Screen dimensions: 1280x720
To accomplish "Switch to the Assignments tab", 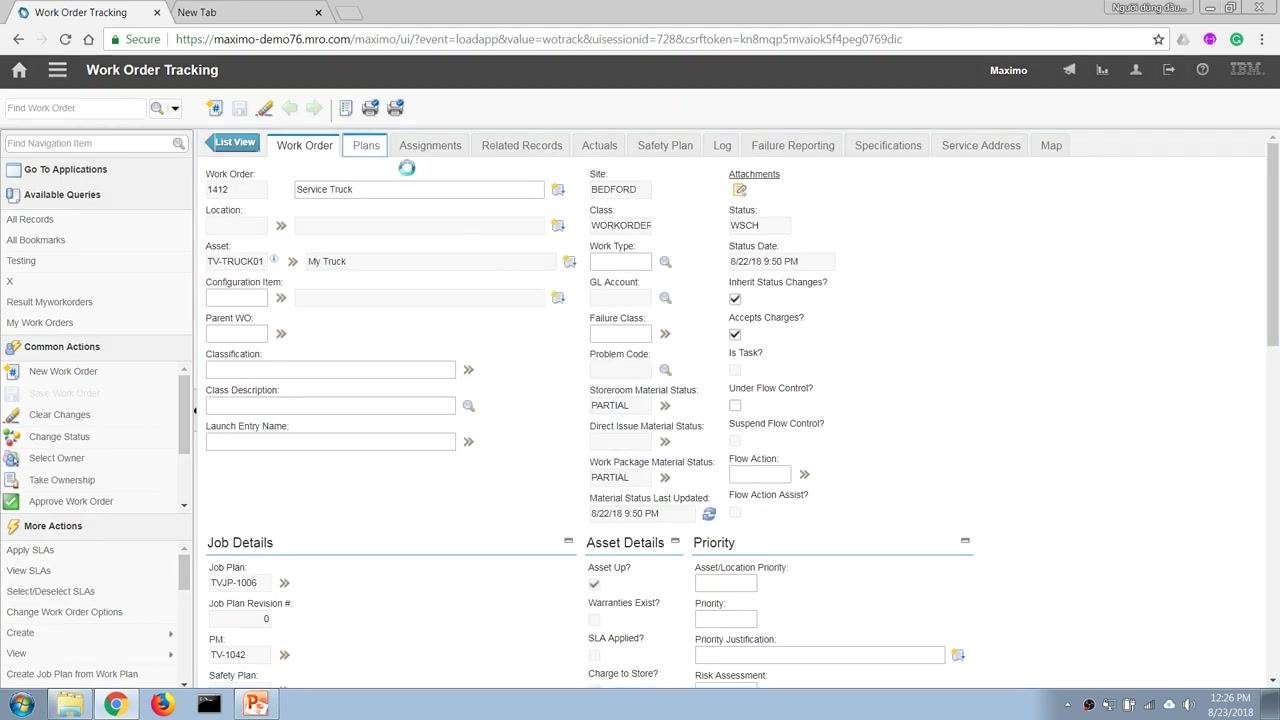I will 430,145.
